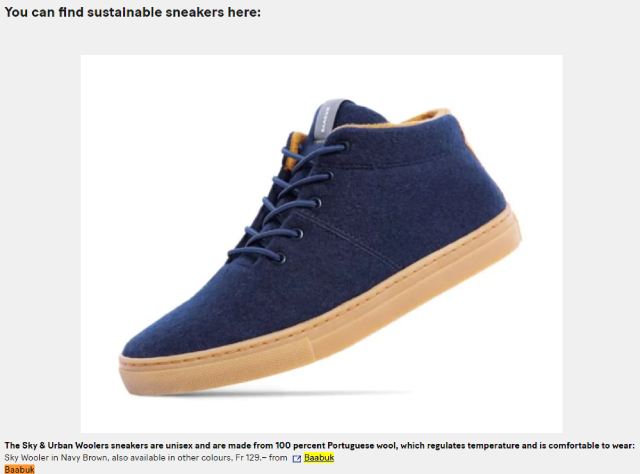640x474 pixels.
Task: Click the orange-highlighted Baabuk label
Action: (x=20, y=470)
